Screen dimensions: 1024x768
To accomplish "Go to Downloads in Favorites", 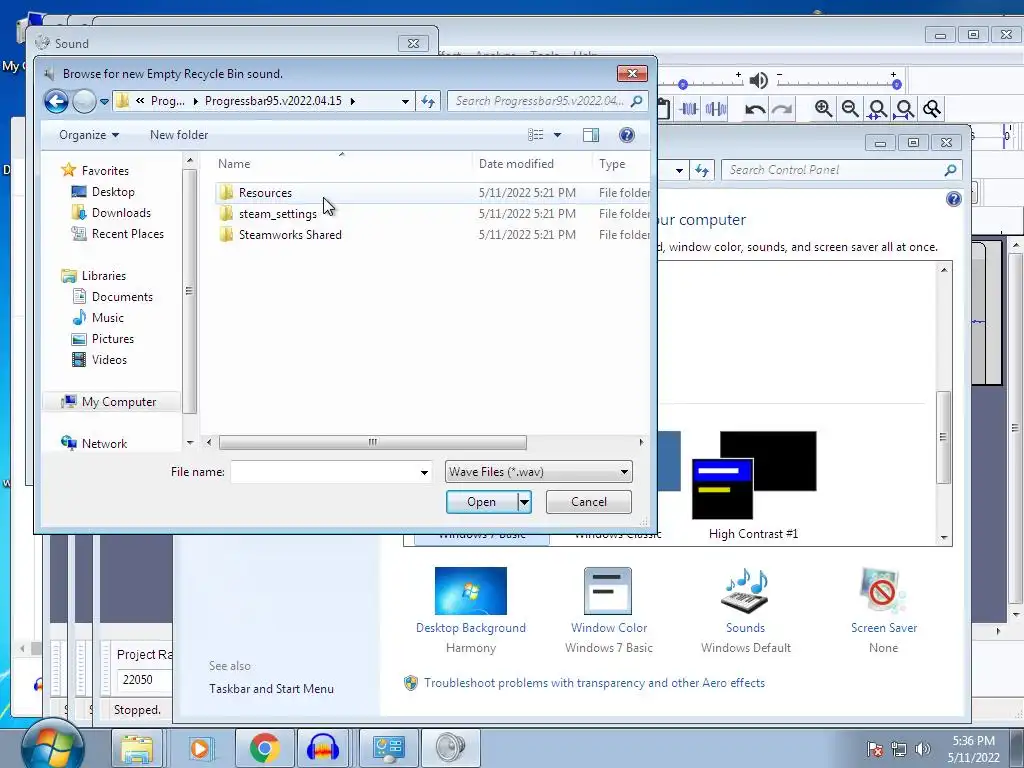I will [121, 212].
